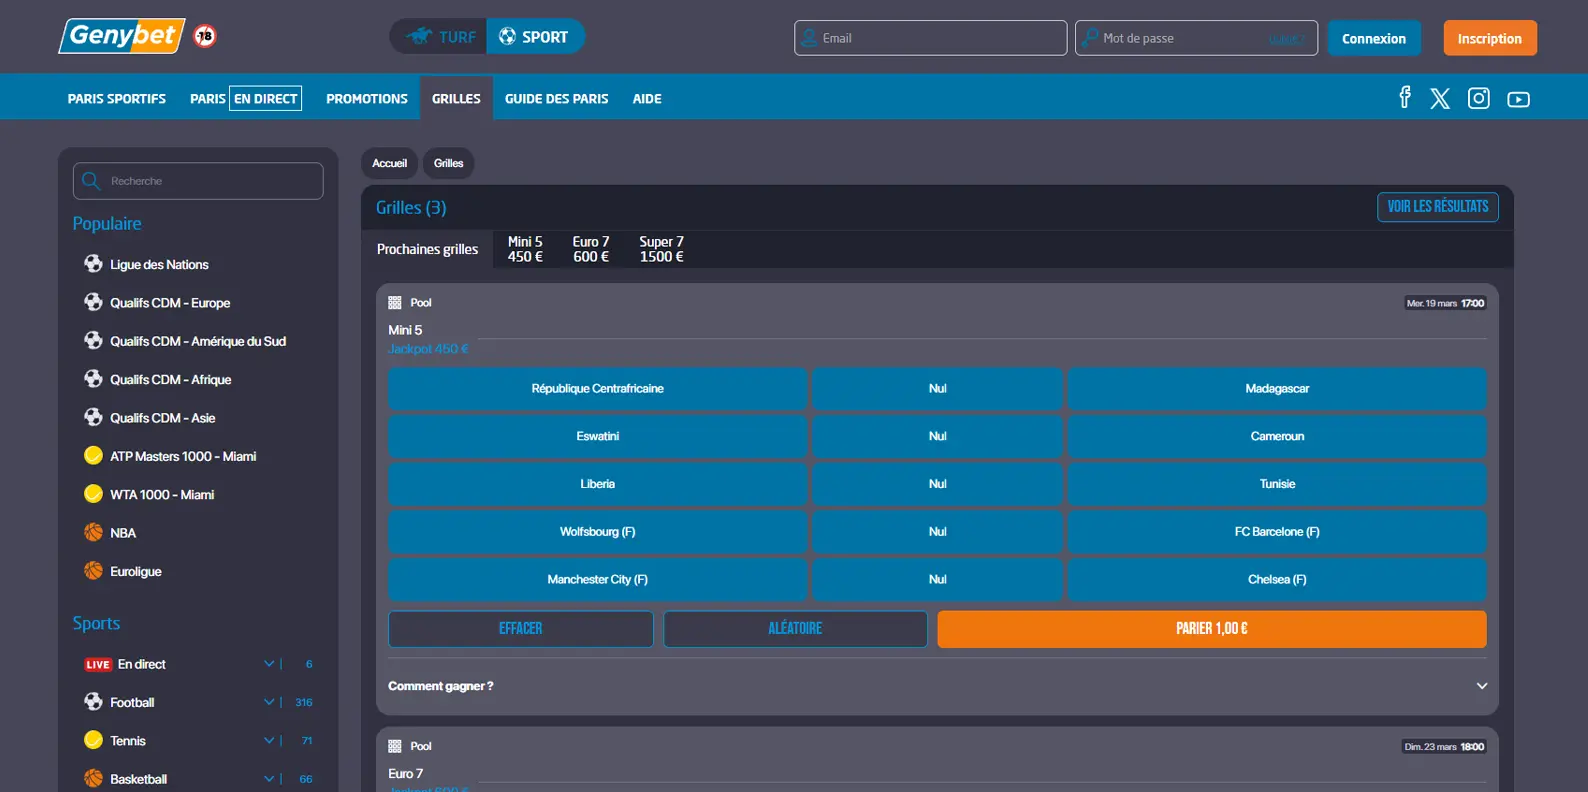Switch to SPORT mode

point(535,37)
